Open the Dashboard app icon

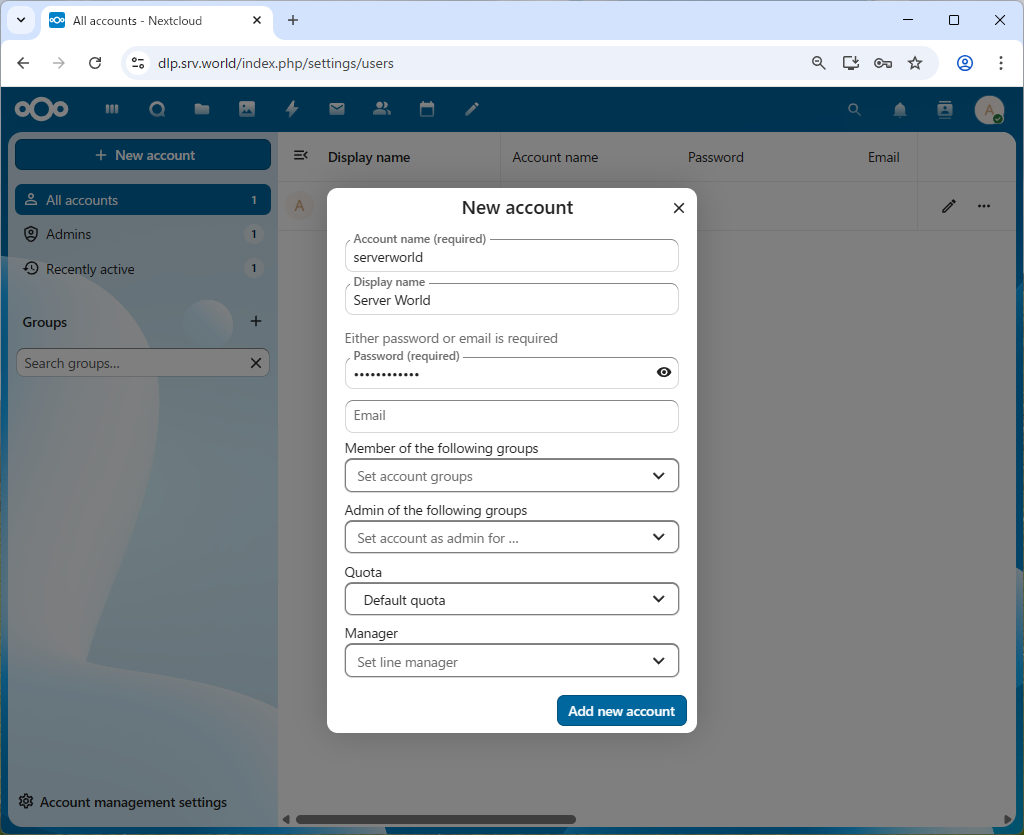coord(112,109)
